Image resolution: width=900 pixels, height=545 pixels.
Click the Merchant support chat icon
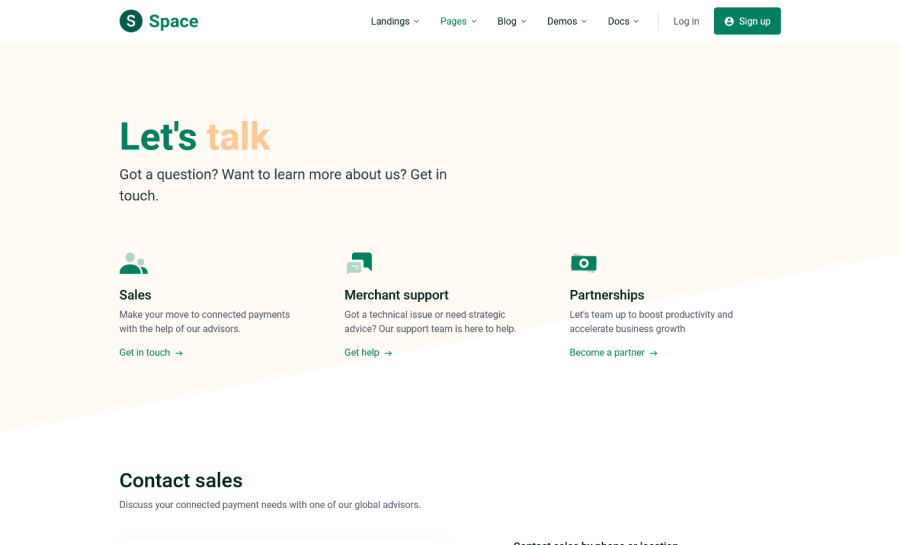[x=359, y=264]
